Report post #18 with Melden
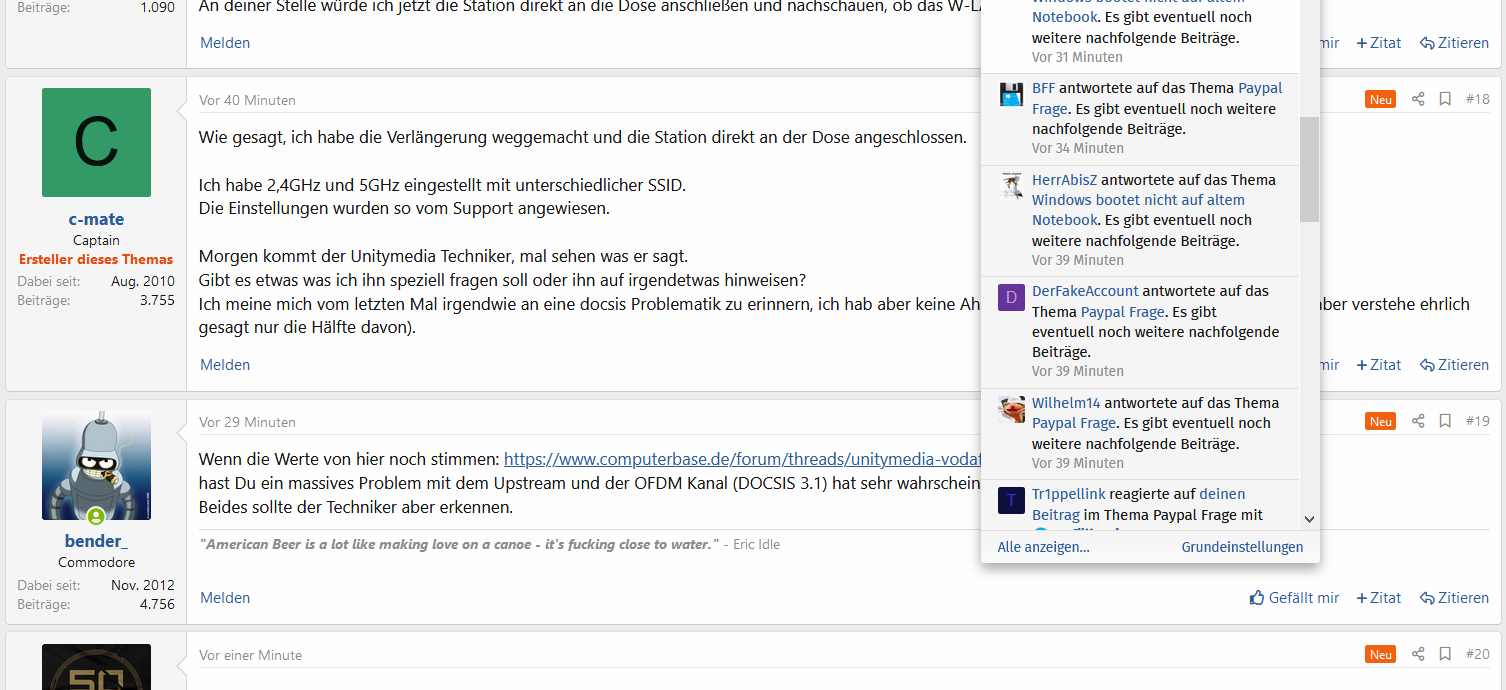The height and width of the screenshot is (690, 1506). tap(225, 365)
